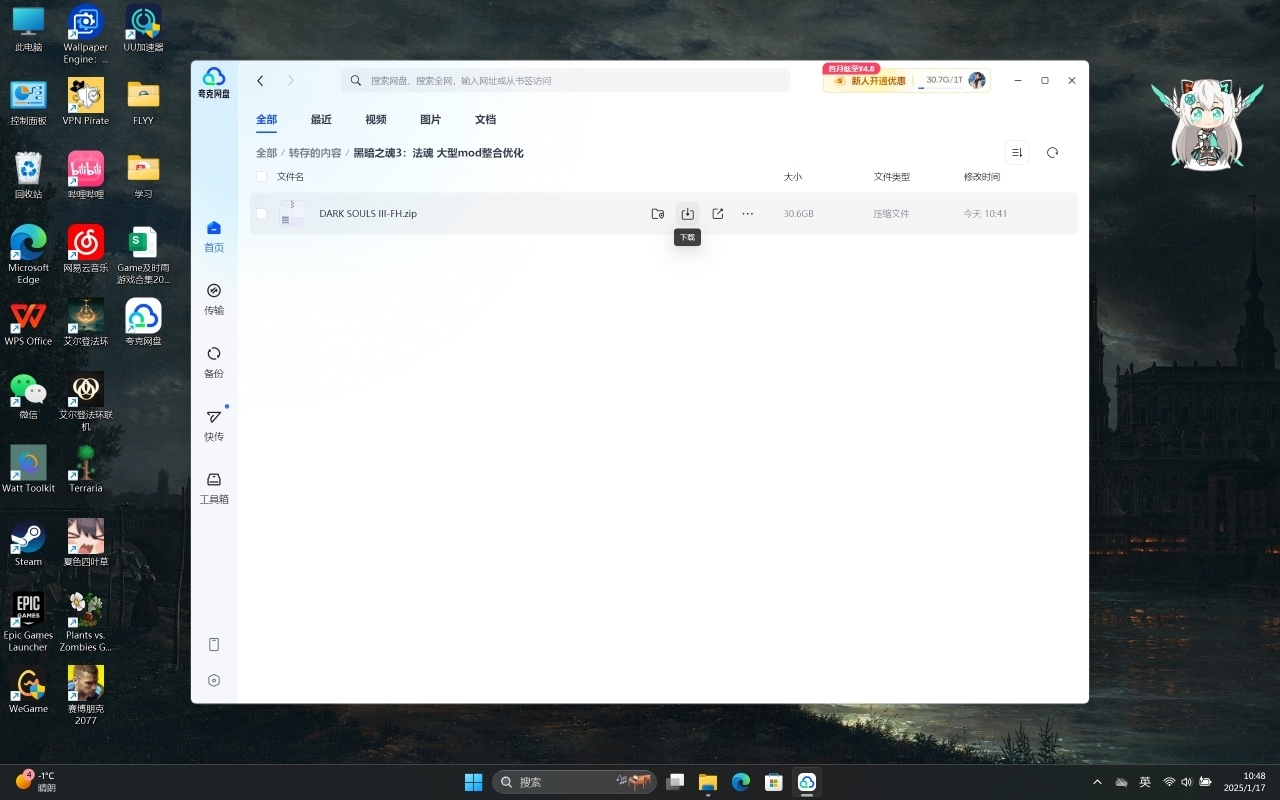
Task: Tick the checkbox for DARK SOULS III-FH.zip
Action: [x=261, y=213]
